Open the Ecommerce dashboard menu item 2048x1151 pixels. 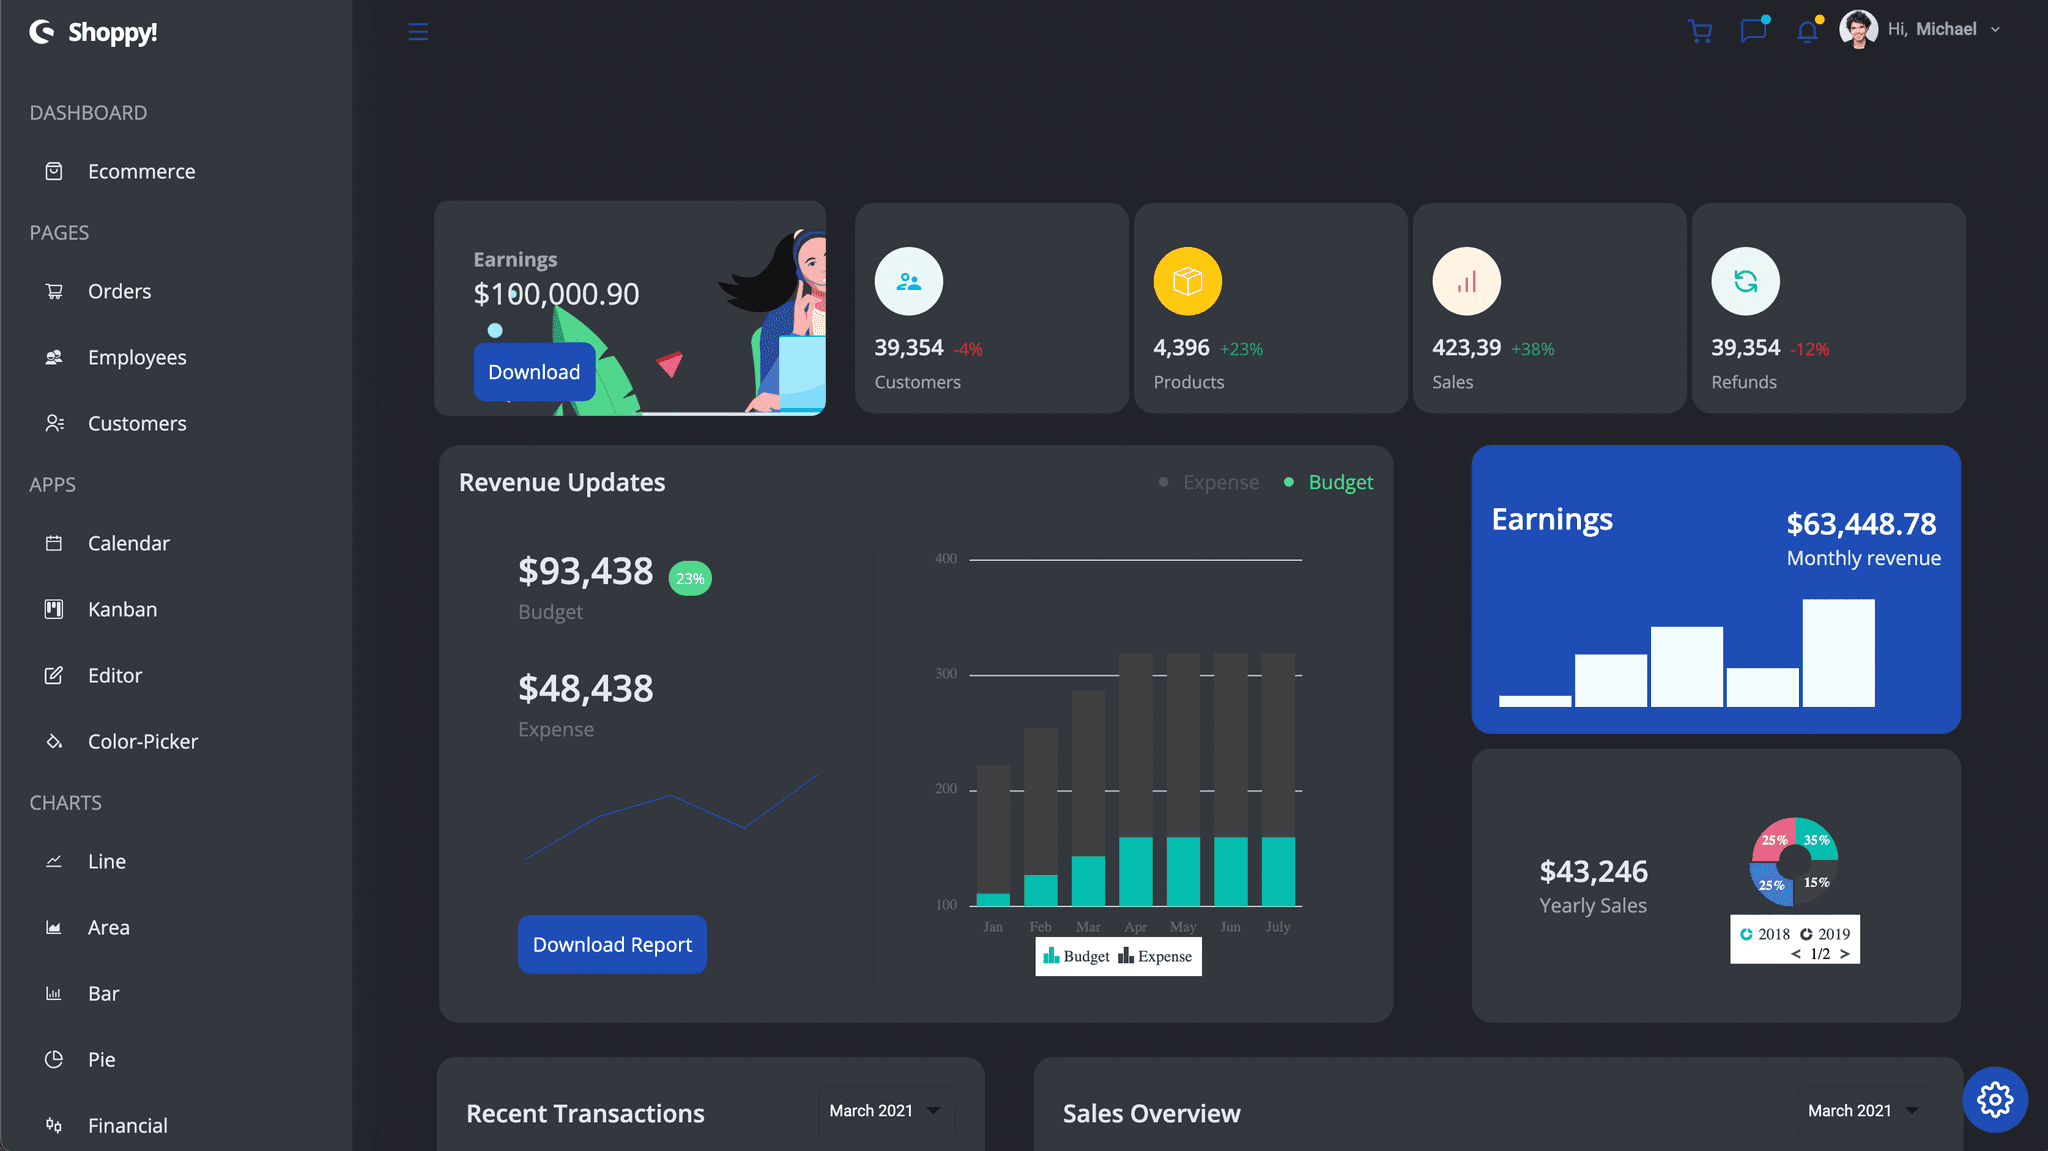click(x=141, y=170)
